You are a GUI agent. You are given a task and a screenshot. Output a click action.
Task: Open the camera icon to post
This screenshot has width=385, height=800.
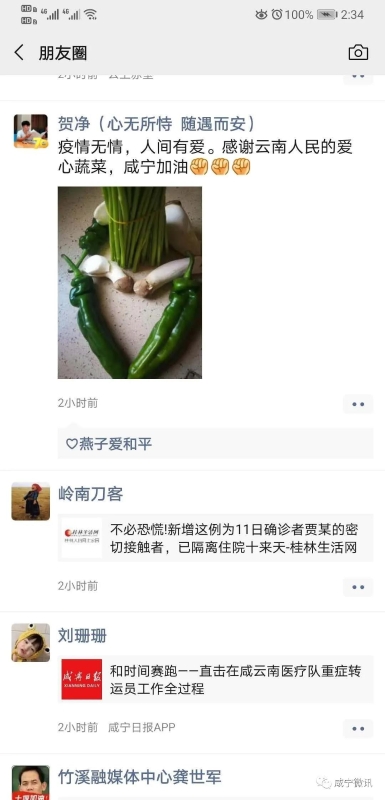coord(358,53)
